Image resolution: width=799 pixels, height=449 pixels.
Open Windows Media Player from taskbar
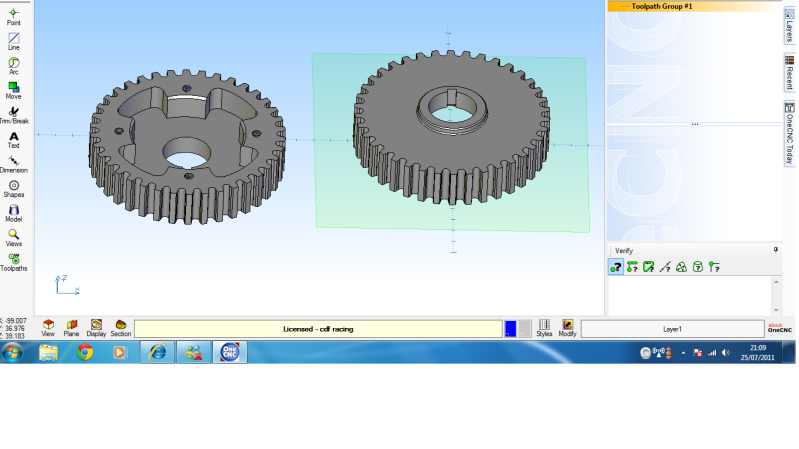119,352
